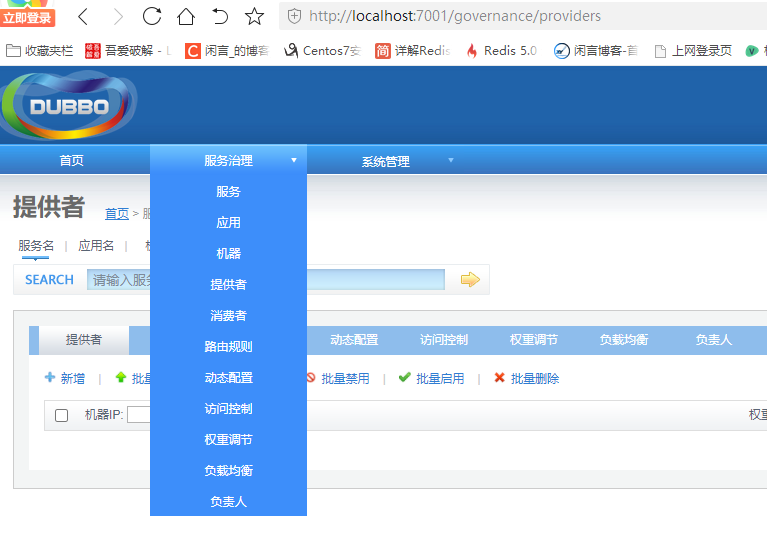Click the 批量禁用 link

(345, 378)
